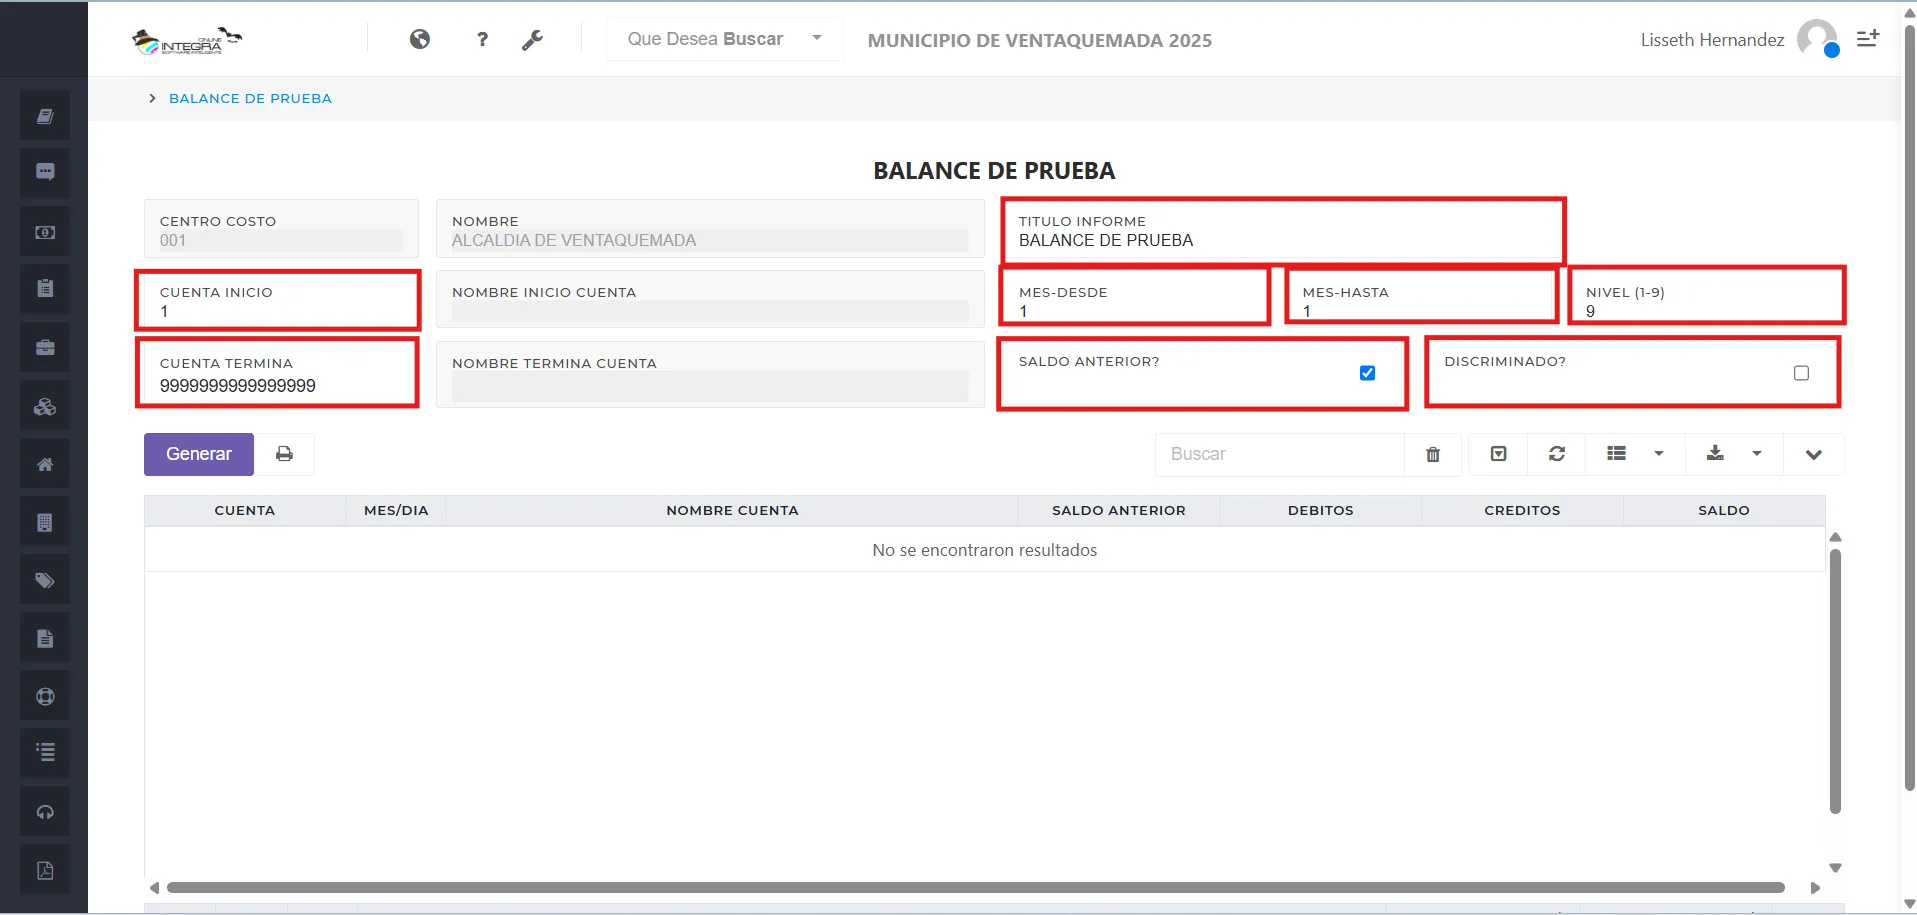Click the money/payments icon in the sidebar
Viewport: 1917px width, 915px height.
click(44, 231)
